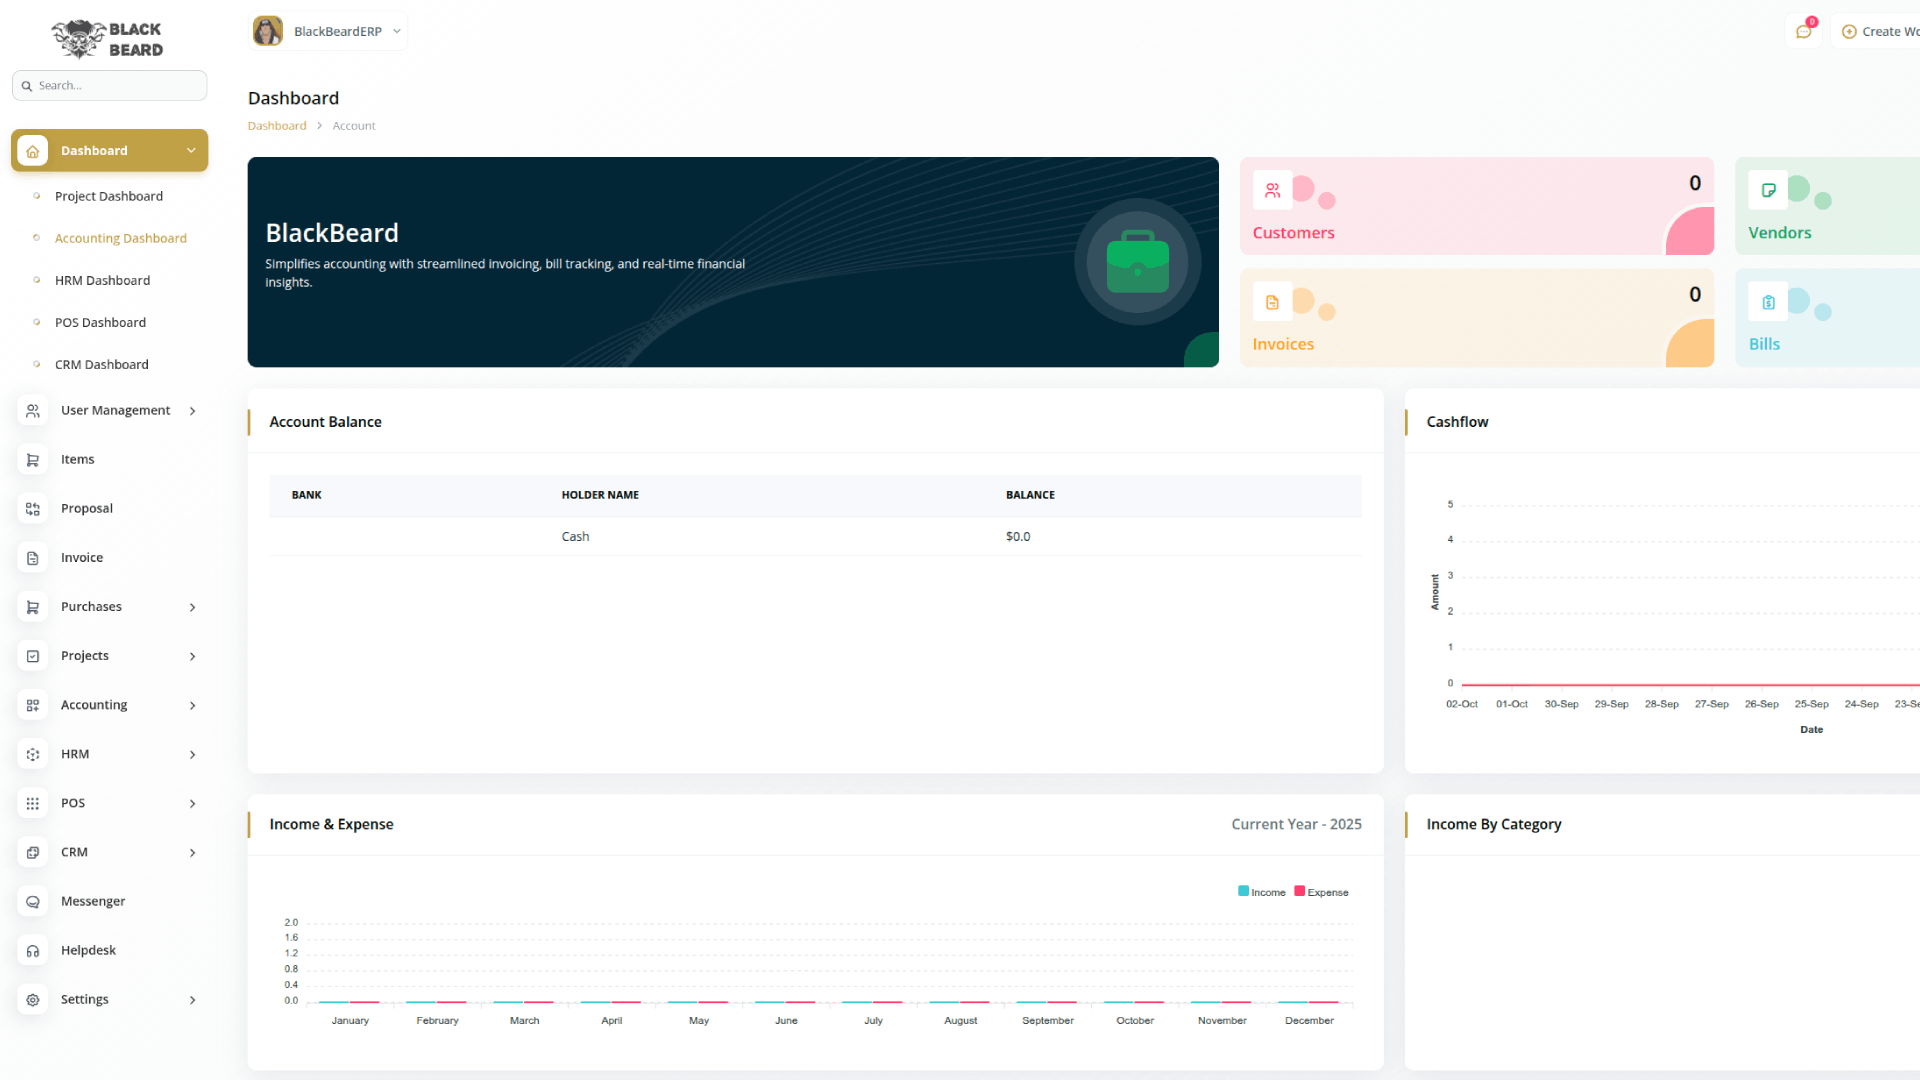This screenshot has height=1080, width=1920.
Task: Collapse the Dashboard menu chevron
Action: 191,151
